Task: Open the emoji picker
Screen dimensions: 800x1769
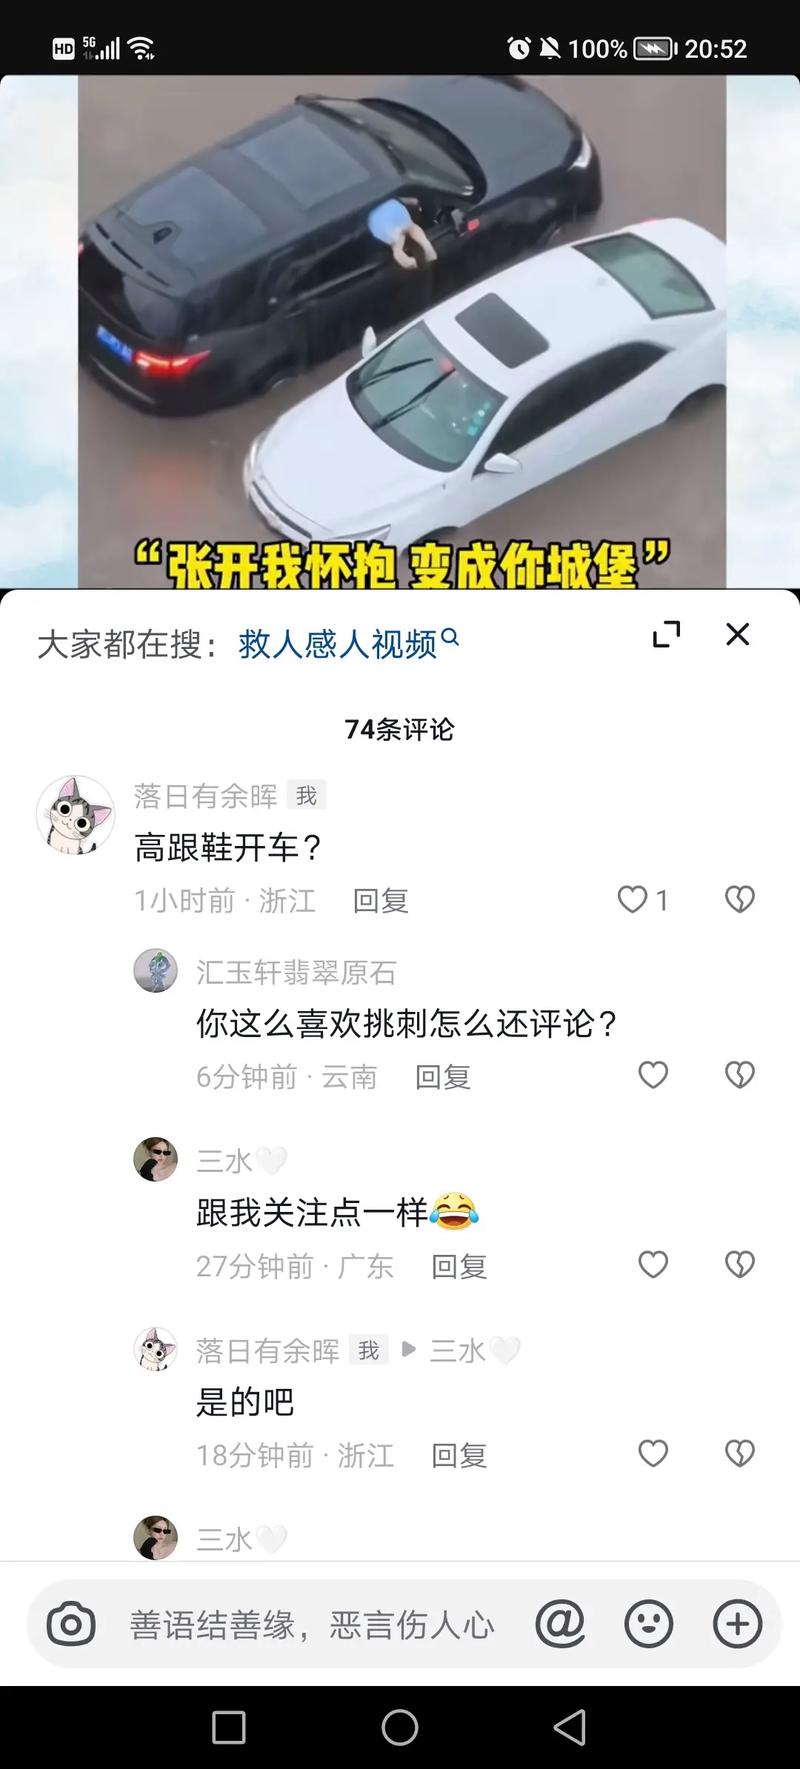Action: 649,1624
